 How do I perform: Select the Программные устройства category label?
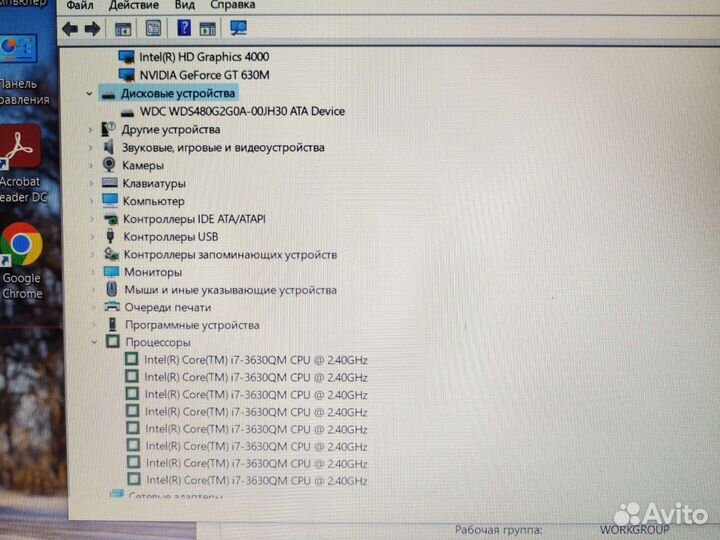(x=192, y=326)
